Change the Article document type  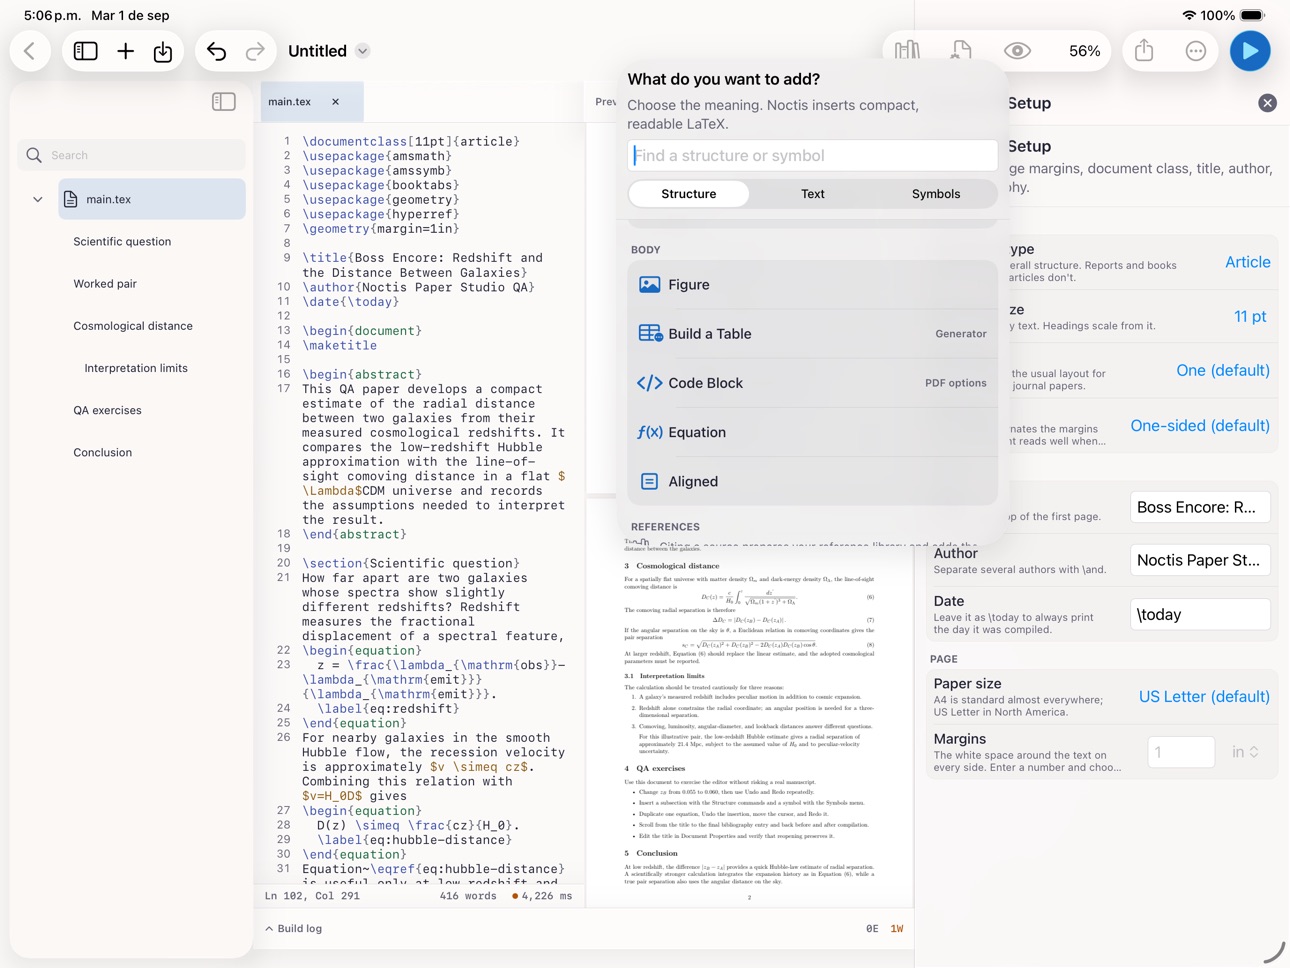1247,262
